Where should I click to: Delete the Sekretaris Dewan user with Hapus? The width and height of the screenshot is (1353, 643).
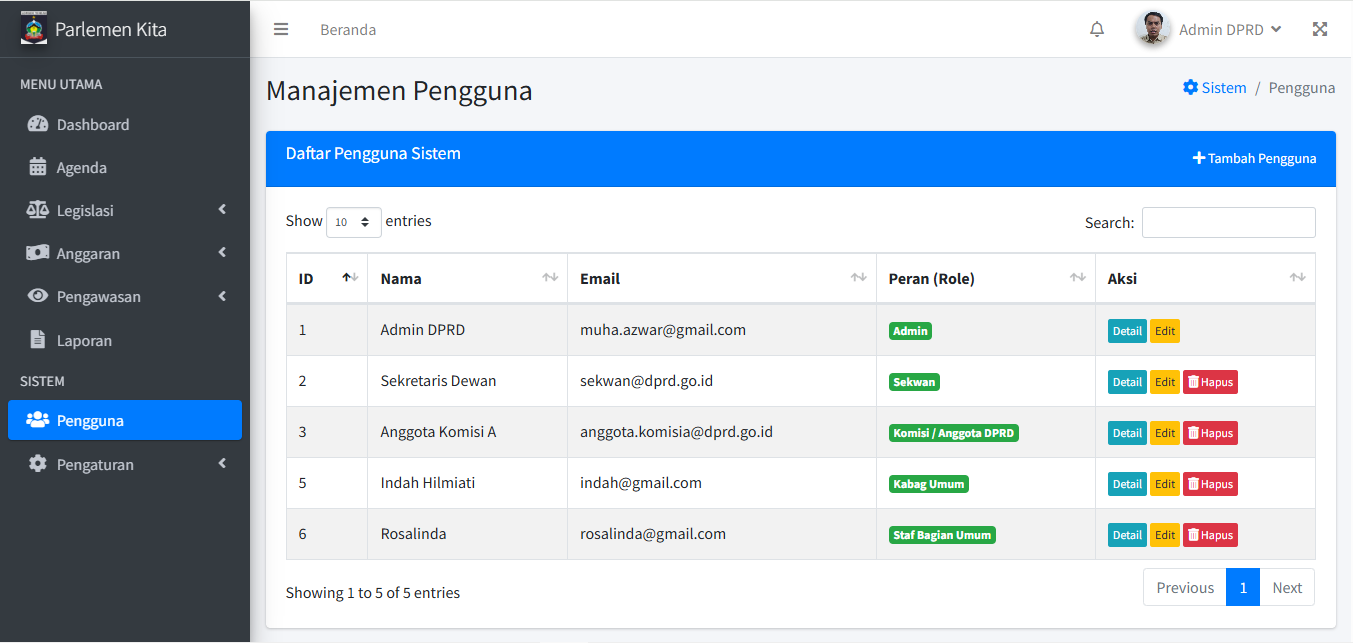pyautogui.click(x=1210, y=382)
